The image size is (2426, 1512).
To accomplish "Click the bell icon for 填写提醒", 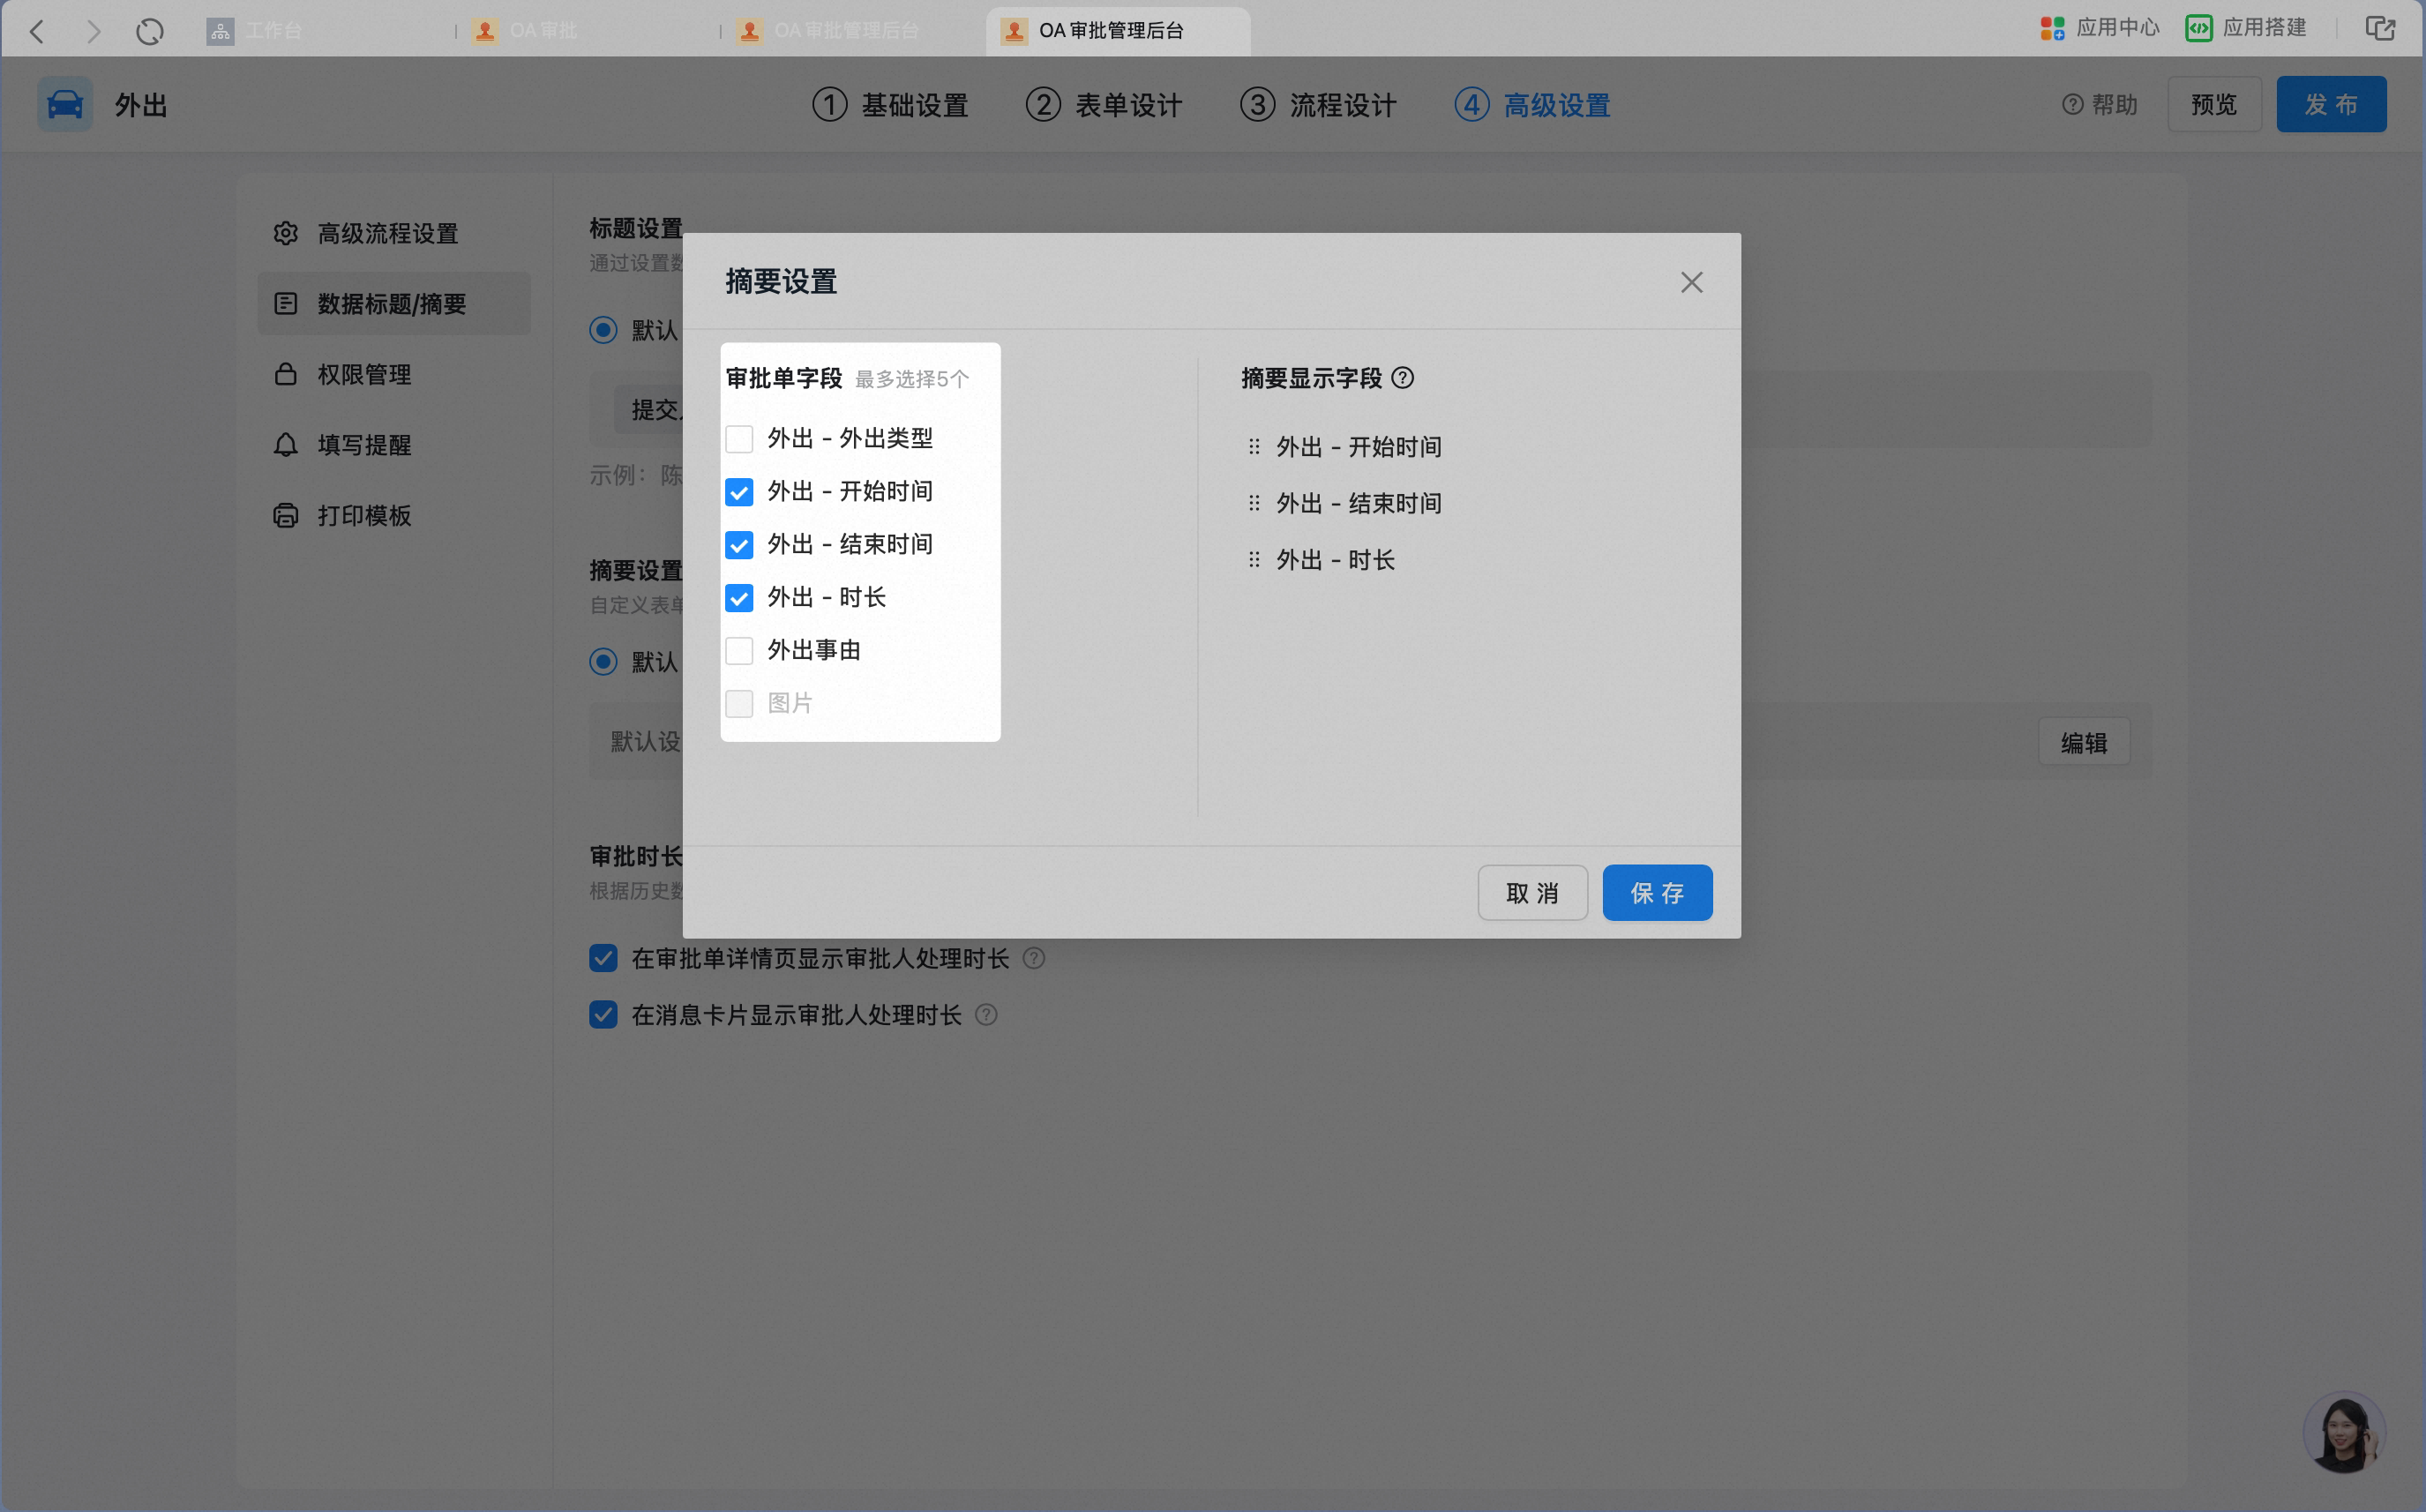I will click(x=286, y=445).
